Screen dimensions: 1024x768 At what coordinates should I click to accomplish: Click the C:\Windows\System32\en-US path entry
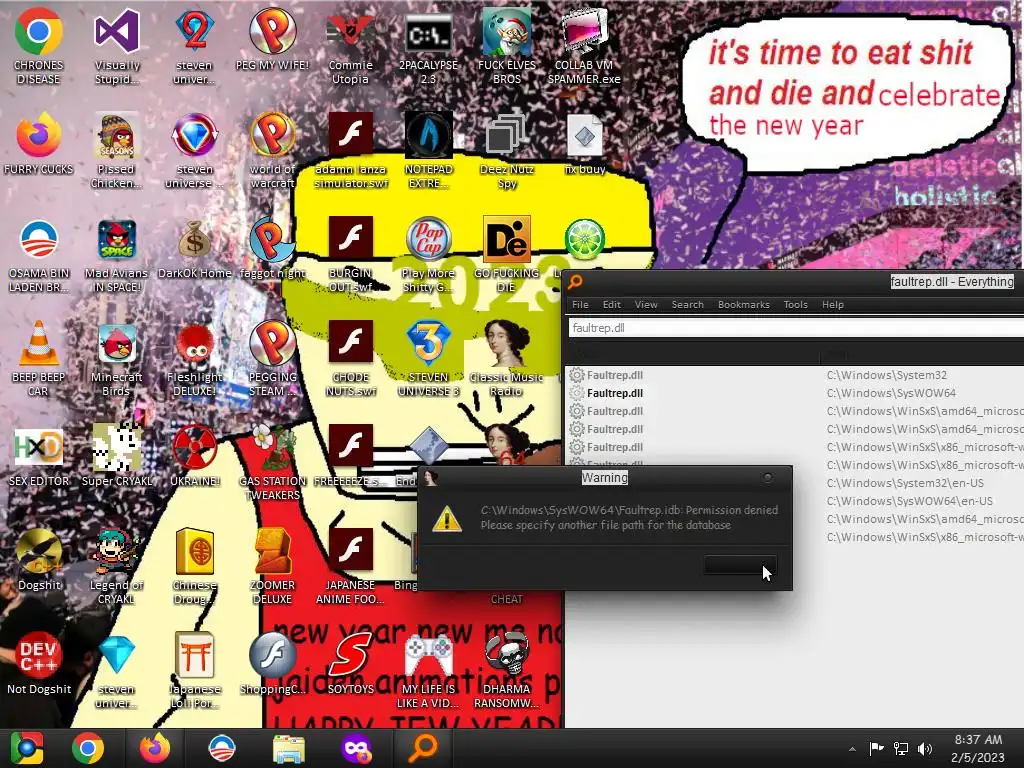[904, 483]
